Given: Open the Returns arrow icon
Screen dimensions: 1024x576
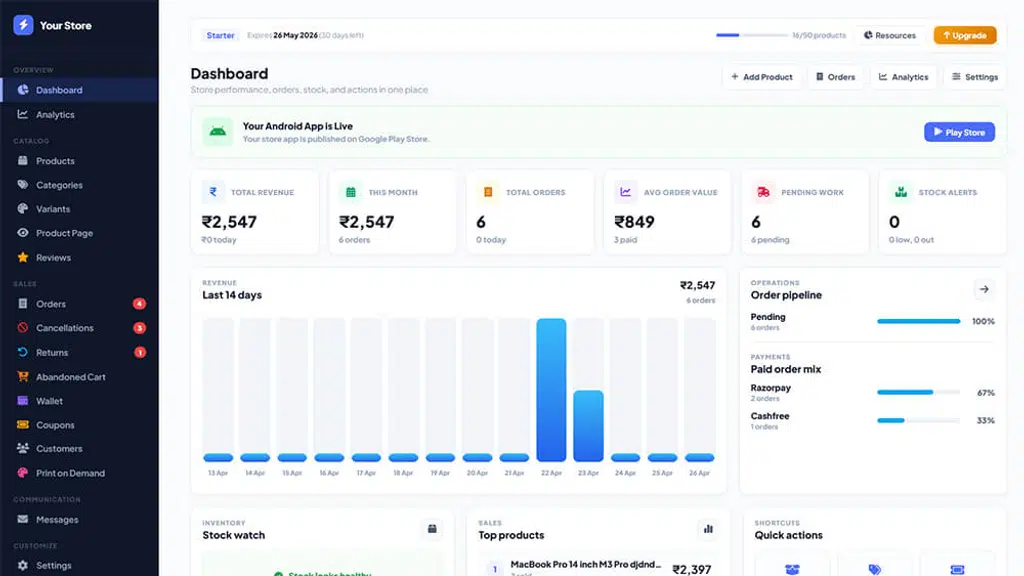Looking at the screenshot, I should [23, 353].
